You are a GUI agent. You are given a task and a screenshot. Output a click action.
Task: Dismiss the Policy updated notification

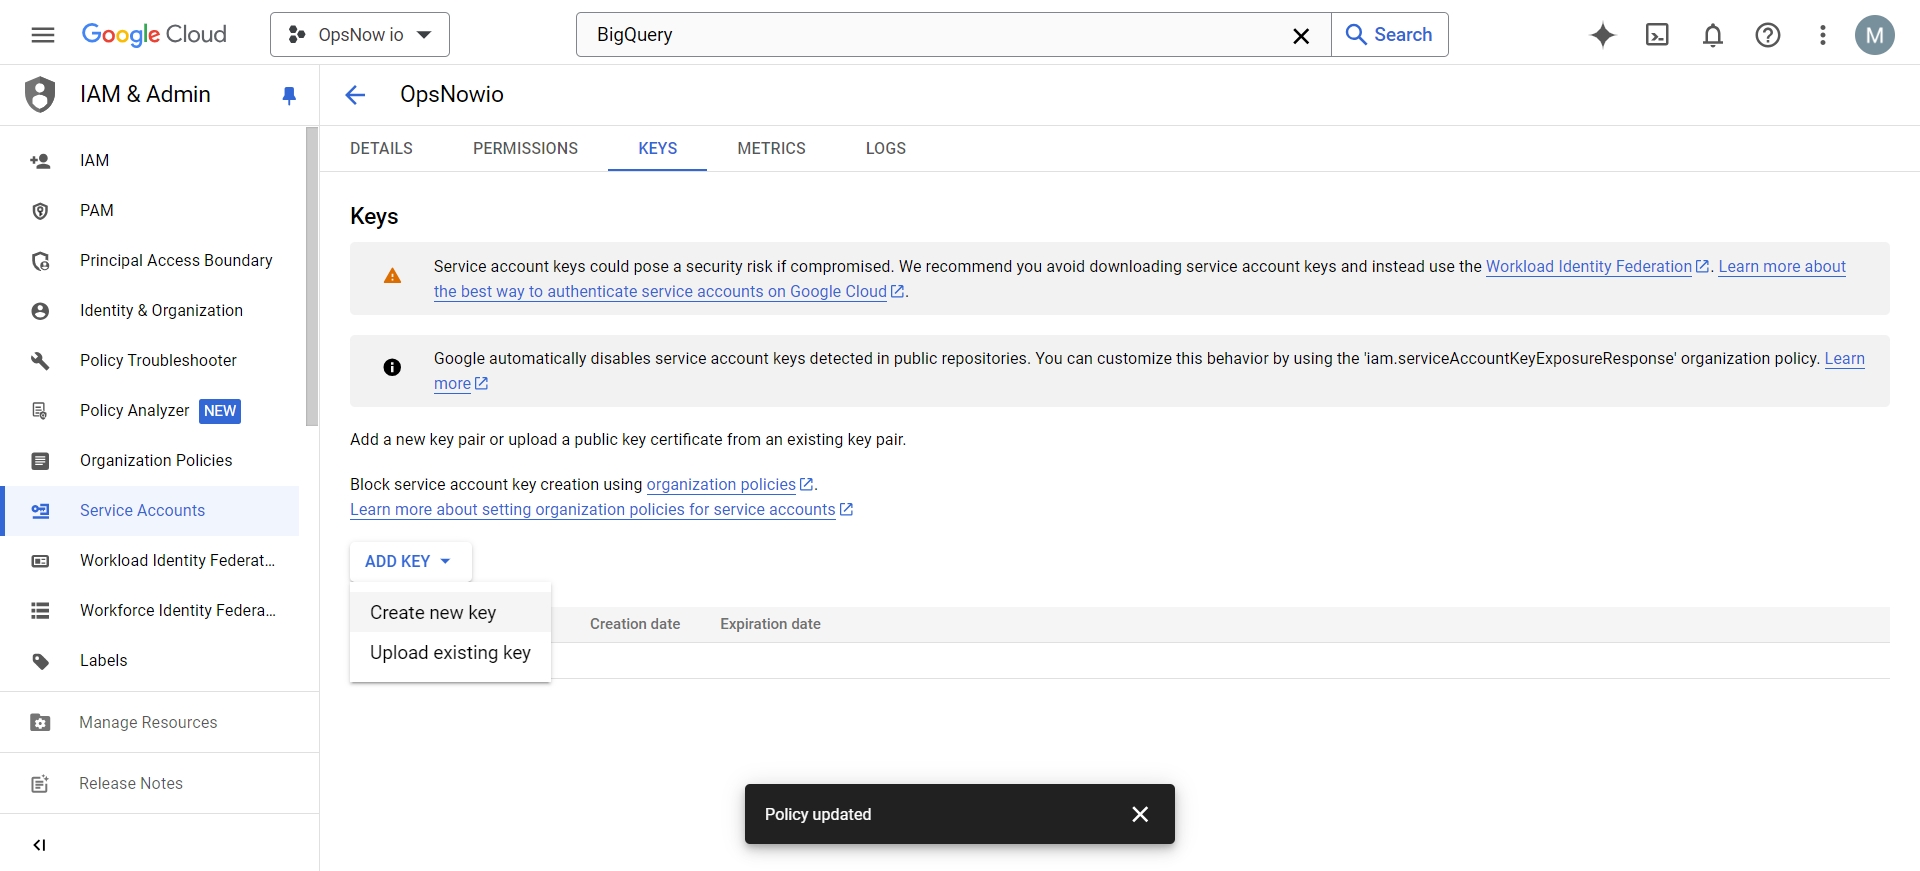[1139, 814]
